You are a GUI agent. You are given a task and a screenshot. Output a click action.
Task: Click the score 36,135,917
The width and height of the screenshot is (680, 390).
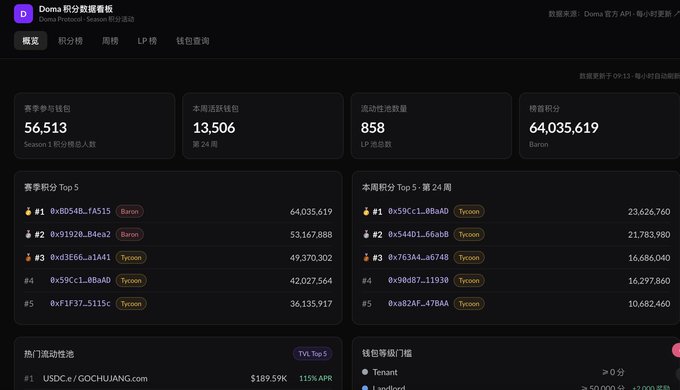point(311,304)
